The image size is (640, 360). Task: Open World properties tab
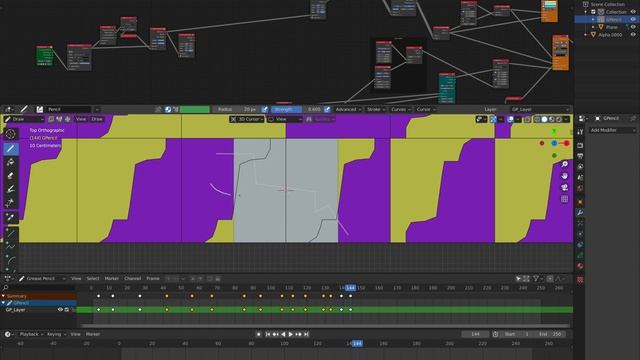coord(580,188)
